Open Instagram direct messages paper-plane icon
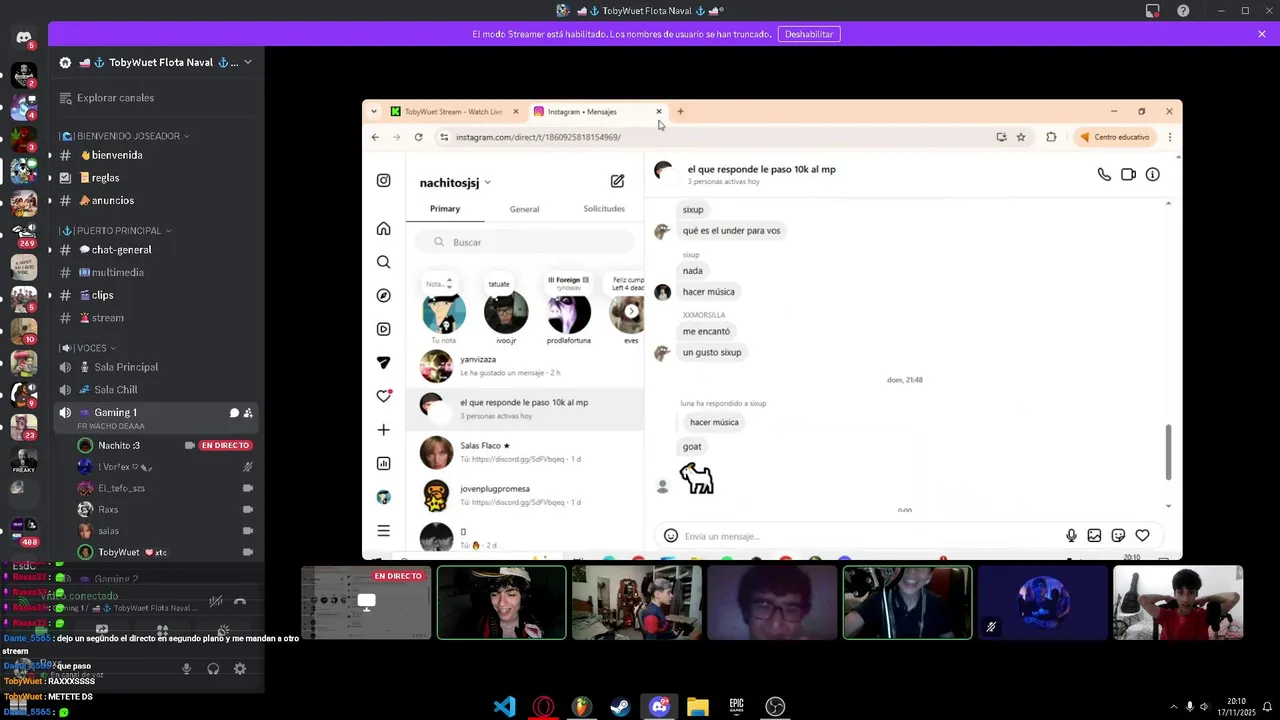The height and width of the screenshot is (720, 1280). [x=383, y=363]
